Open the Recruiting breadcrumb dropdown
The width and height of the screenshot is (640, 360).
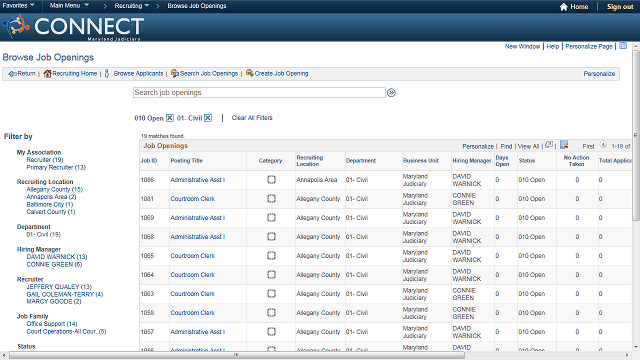coord(131,6)
